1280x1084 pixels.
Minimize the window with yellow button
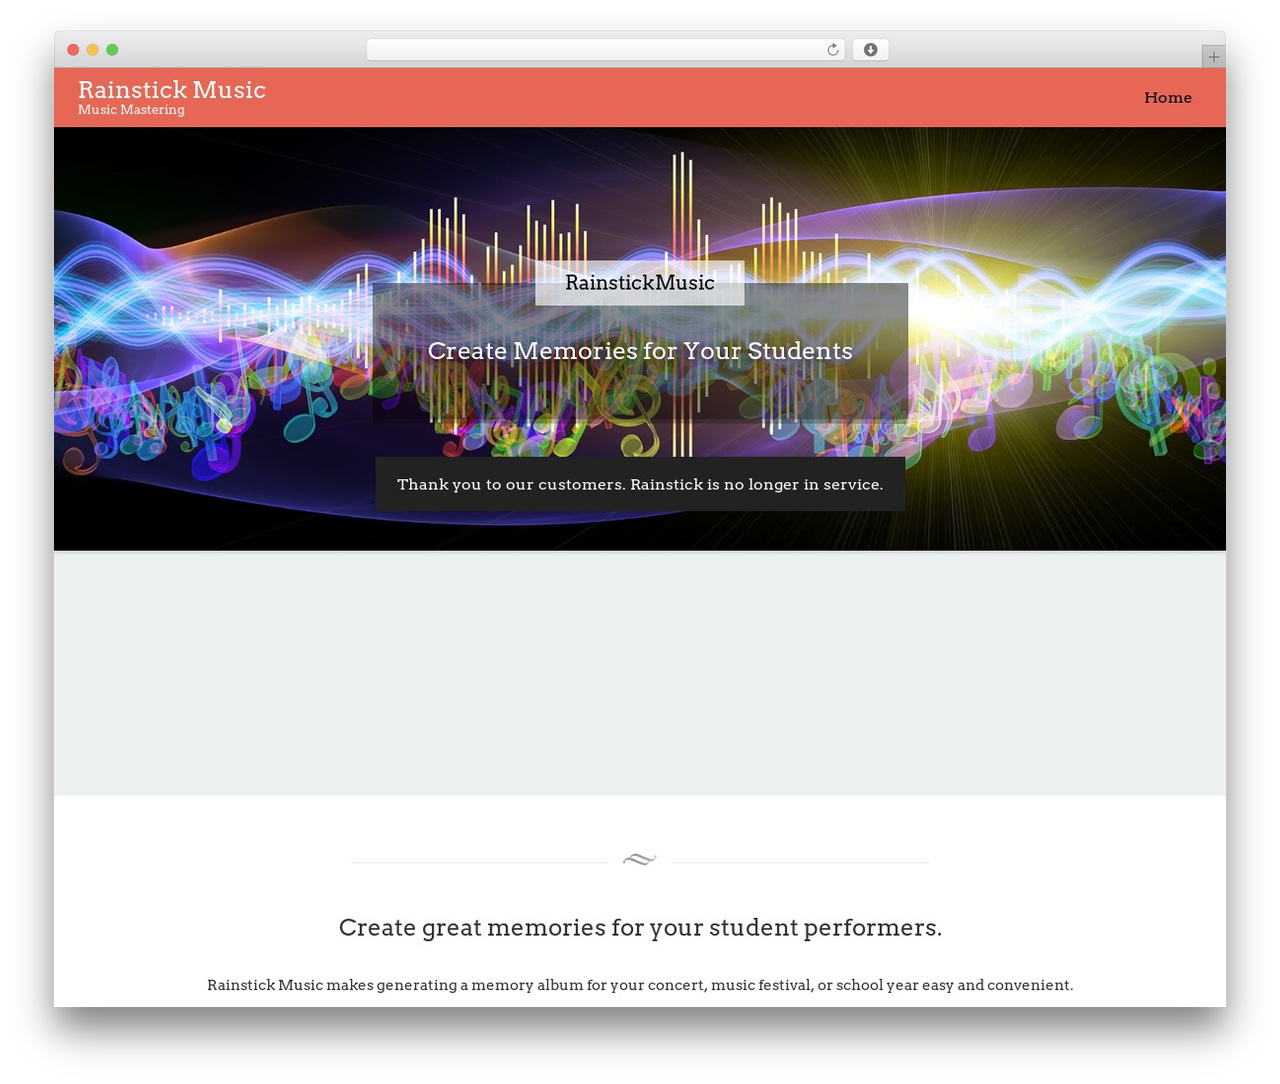93,50
